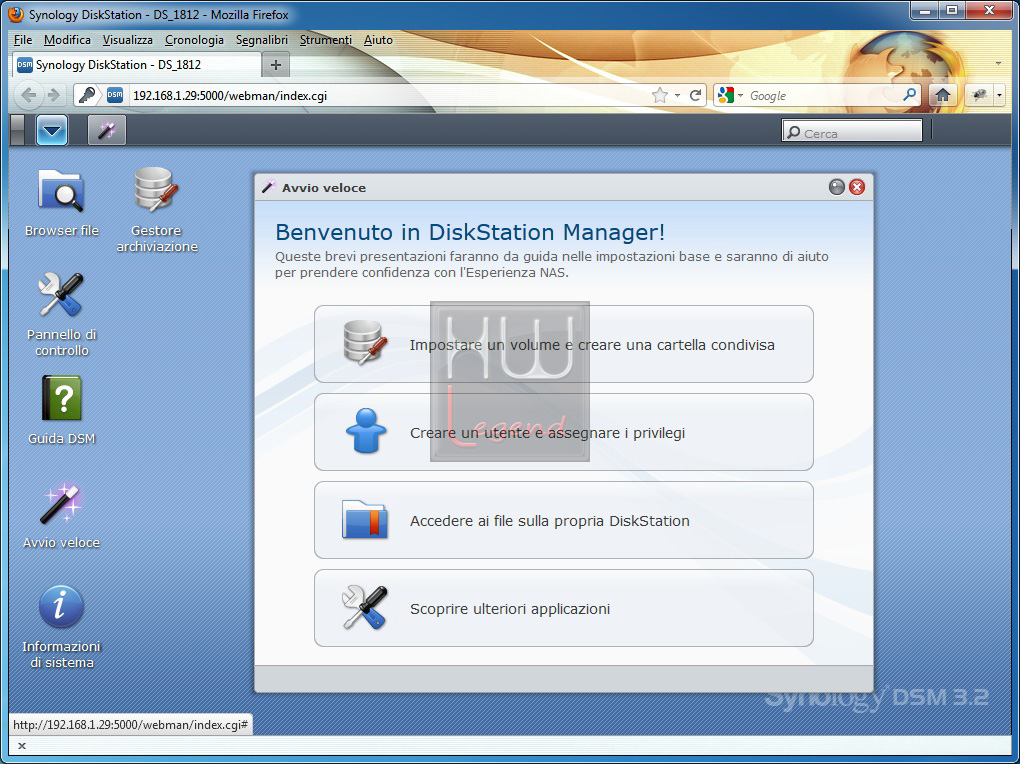The width and height of the screenshot is (1020, 764).
Task: Go to Firefox home page icon
Action: point(943,96)
